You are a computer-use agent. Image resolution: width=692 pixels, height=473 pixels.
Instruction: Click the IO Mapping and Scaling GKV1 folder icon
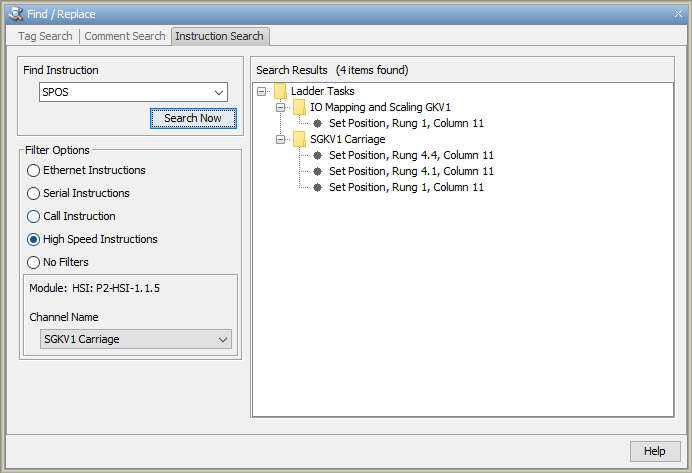coord(299,107)
